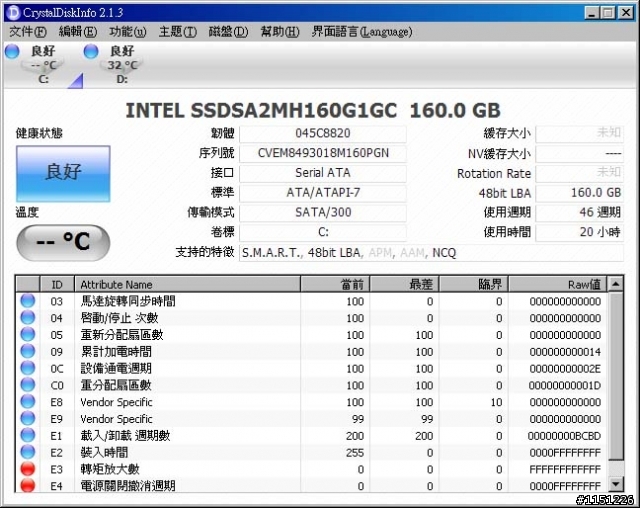Image resolution: width=640 pixels, height=508 pixels.
Task: Click the firmware field 045C8820
Action: [323, 133]
